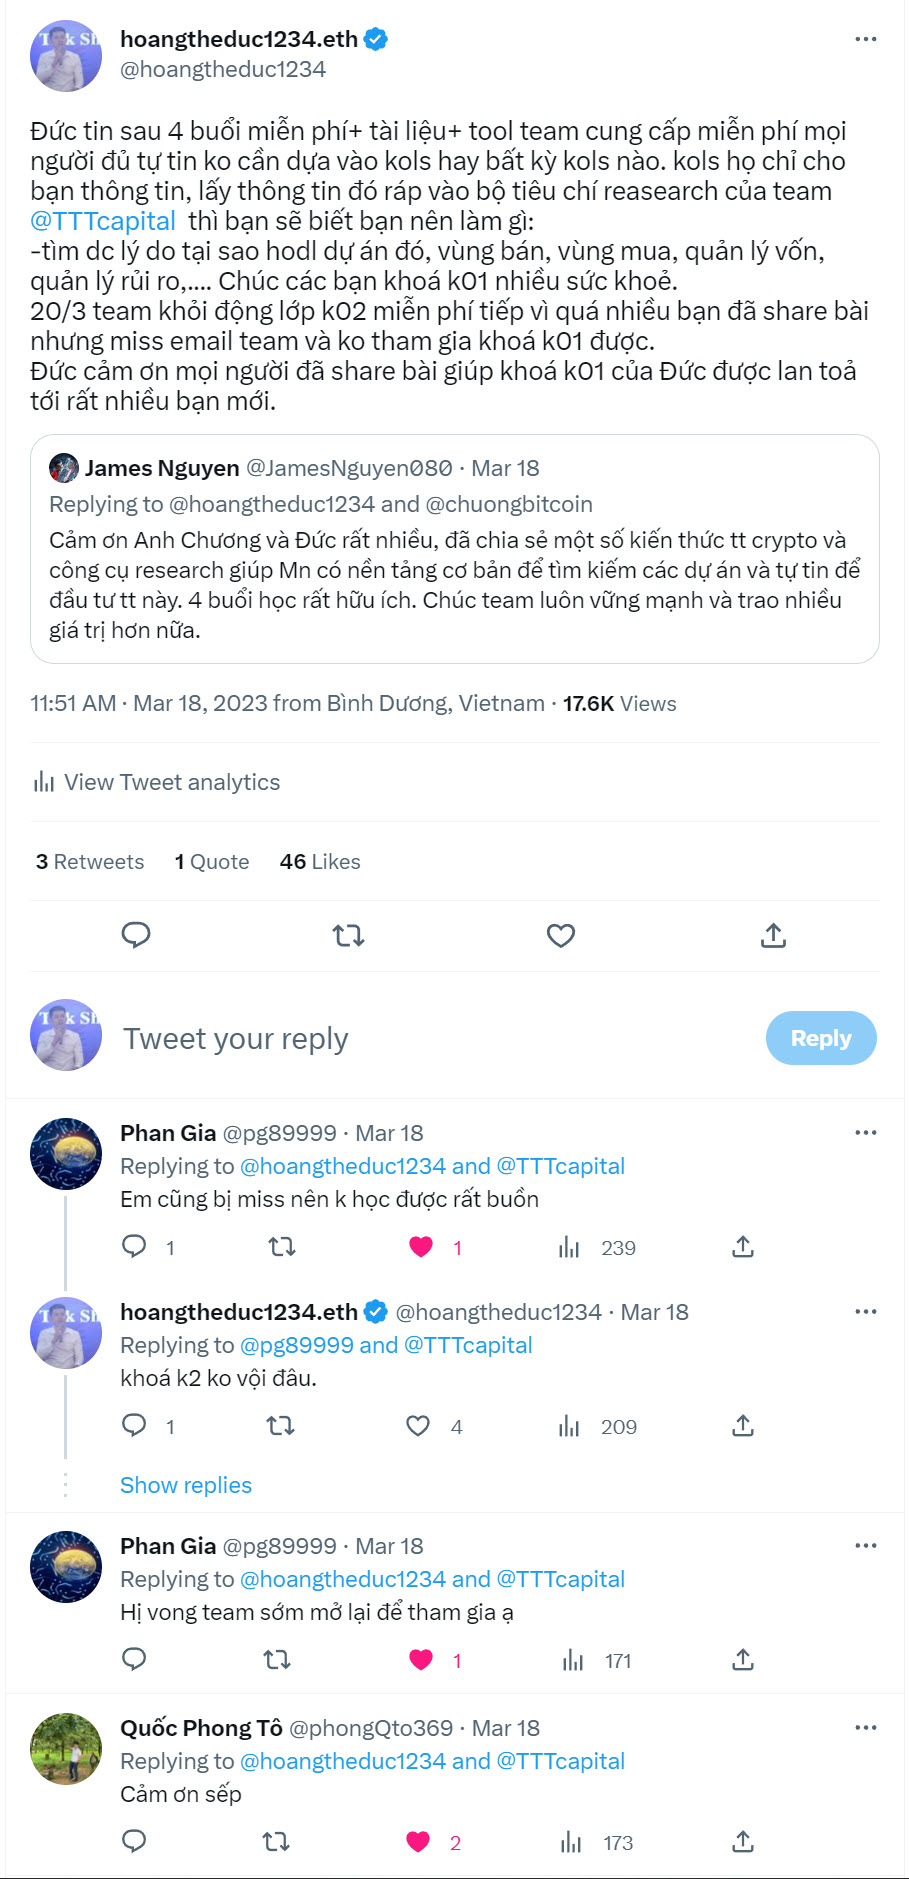
Task: Unlike Phan Gia's 'Em cũng bị miss' reply
Action: tap(421, 1247)
